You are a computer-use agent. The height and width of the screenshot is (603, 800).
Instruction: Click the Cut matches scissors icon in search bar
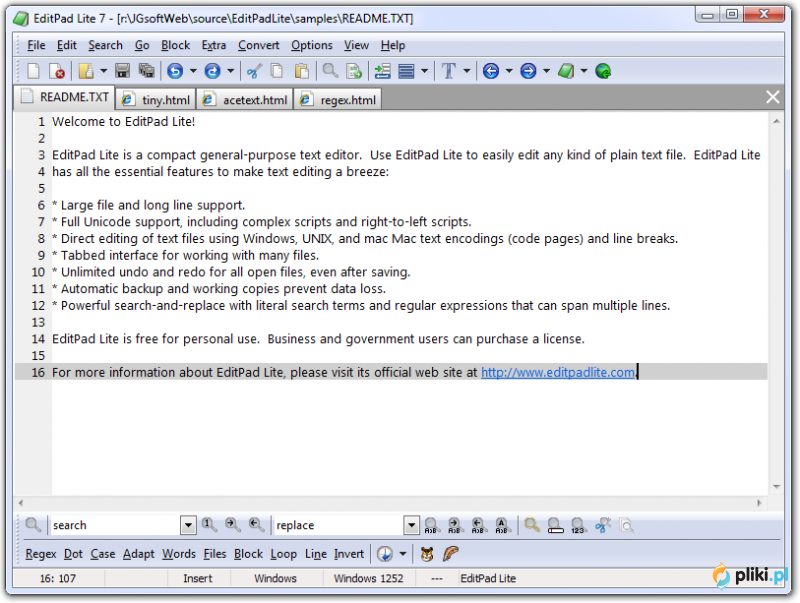pos(603,524)
